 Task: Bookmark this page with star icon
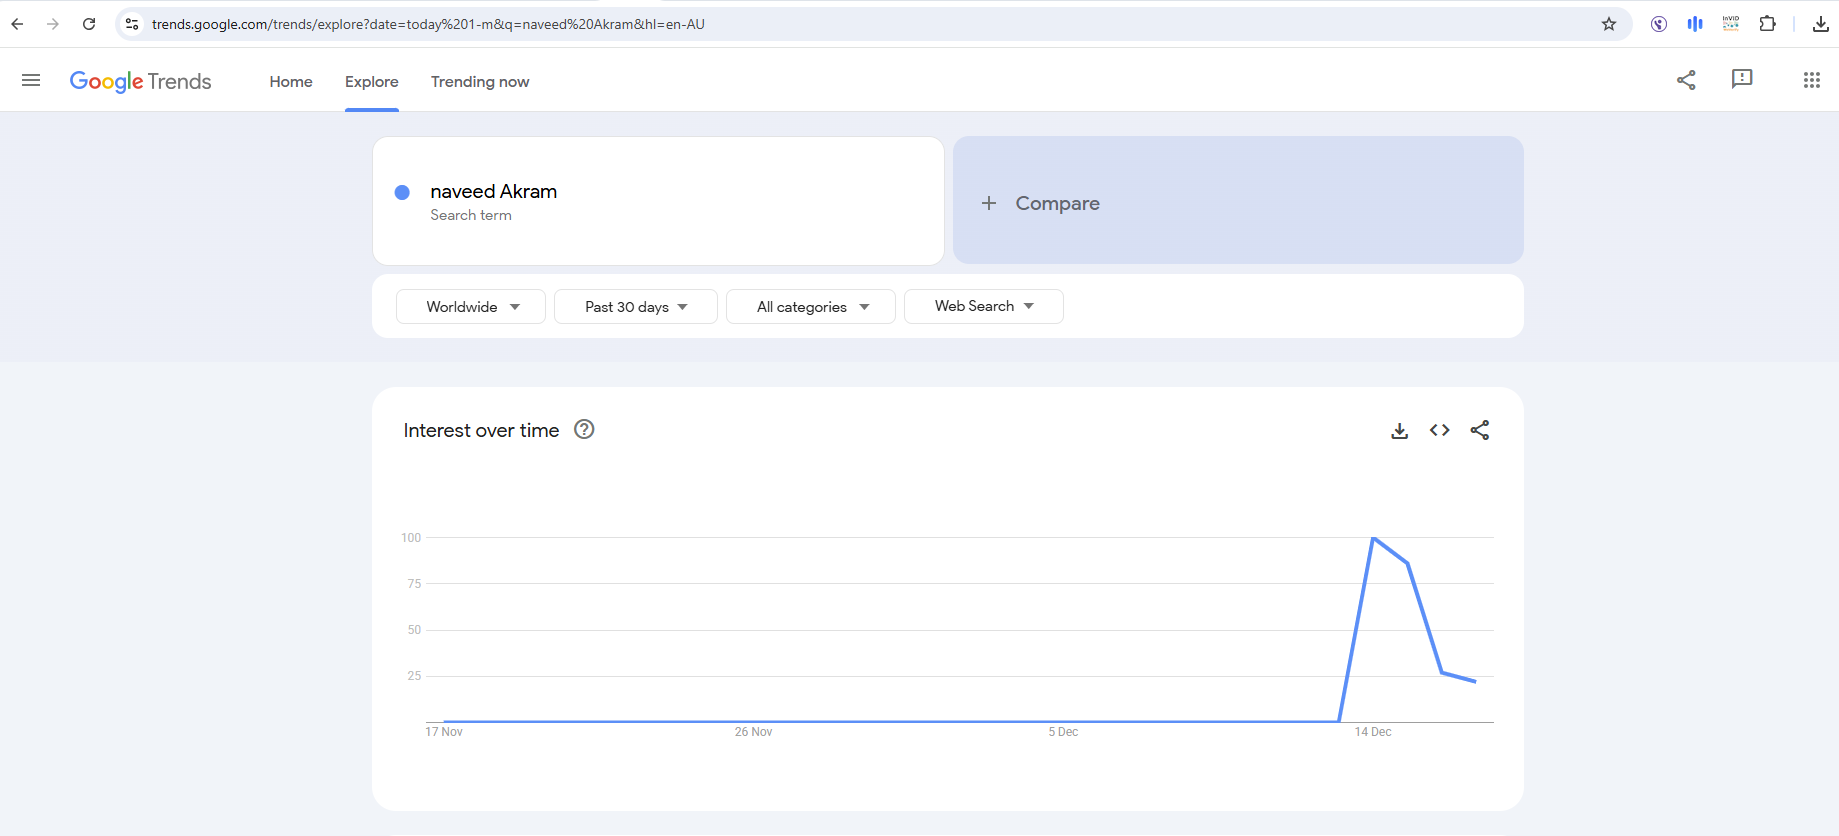pos(1609,24)
